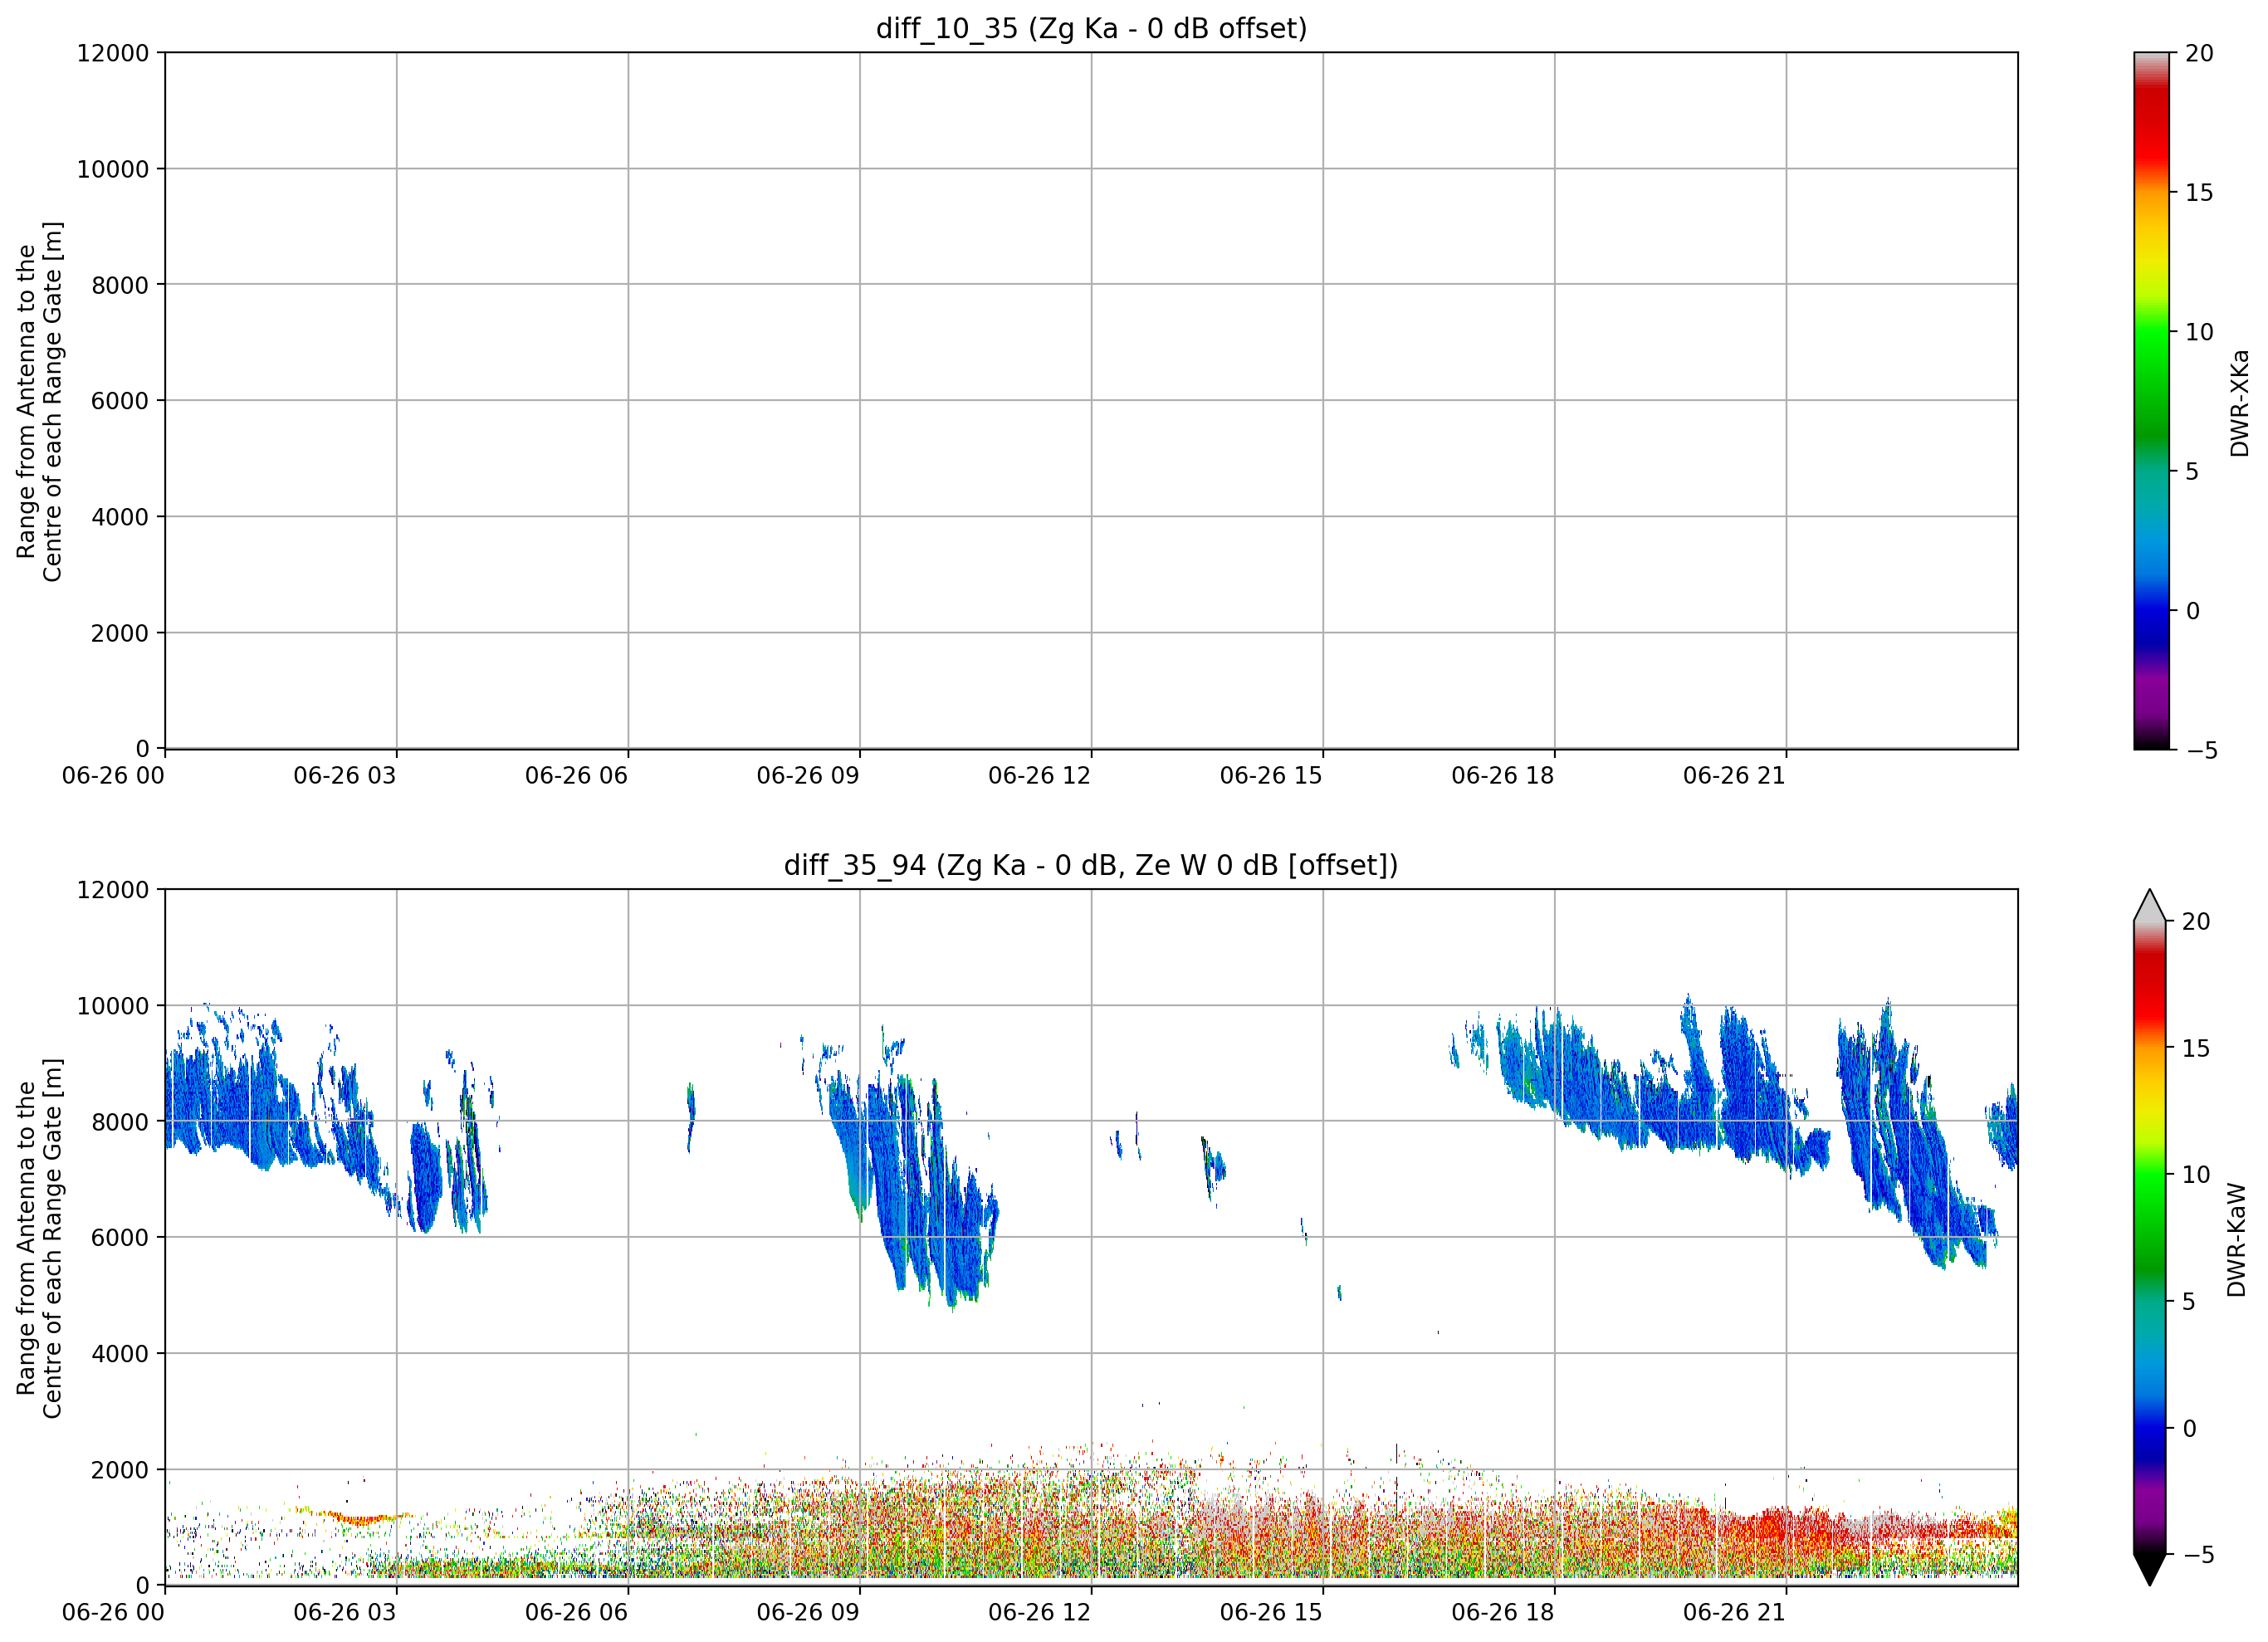Click the diff_10_35 plot title
The height and width of the screenshot is (1642, 2268).
1091,28
